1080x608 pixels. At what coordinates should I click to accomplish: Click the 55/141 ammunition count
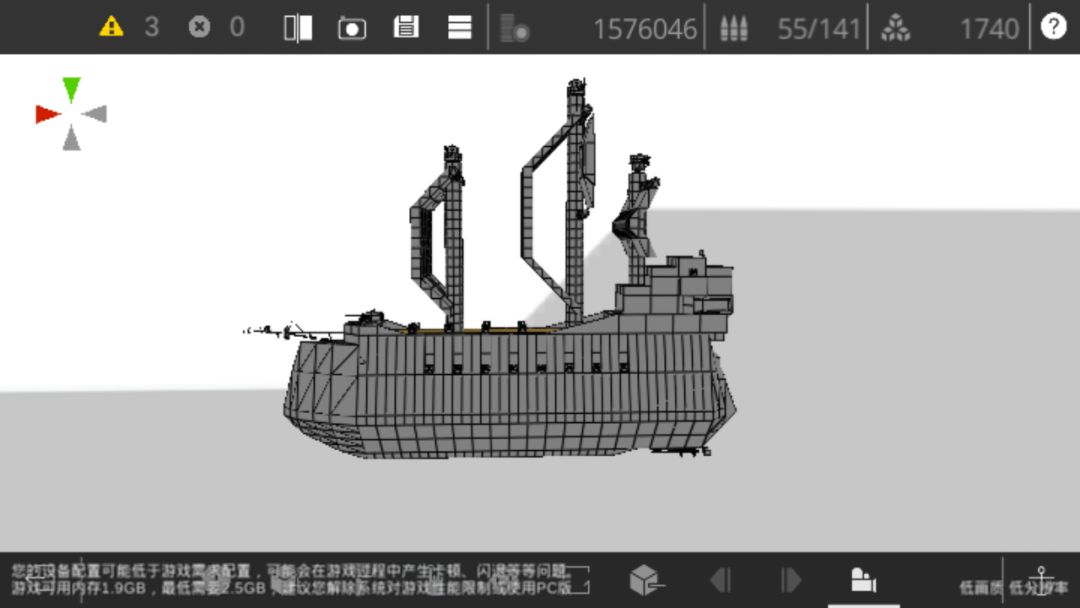click(x=819, y=29)
